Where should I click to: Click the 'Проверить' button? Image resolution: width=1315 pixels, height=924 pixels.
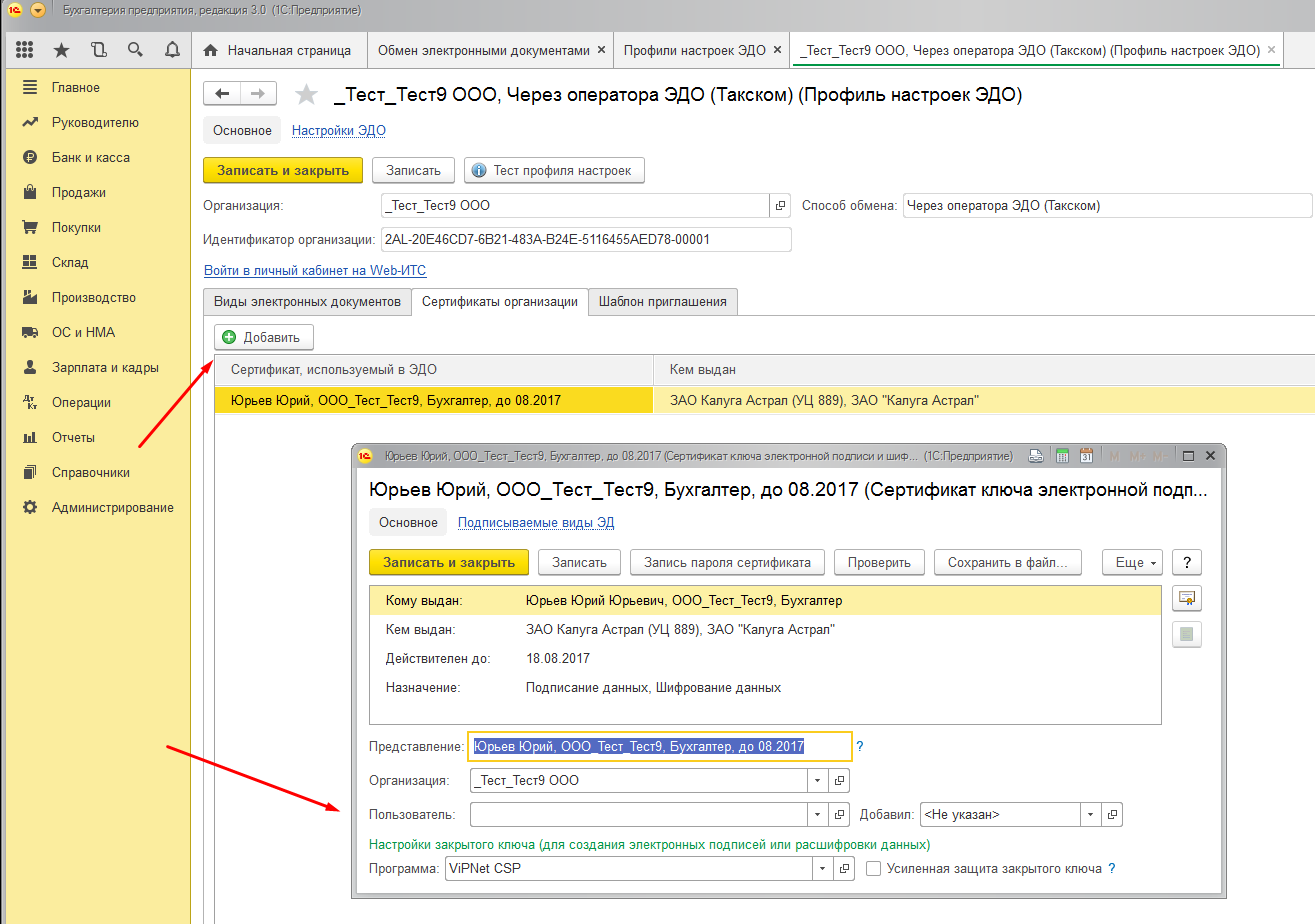click(879, 562)
